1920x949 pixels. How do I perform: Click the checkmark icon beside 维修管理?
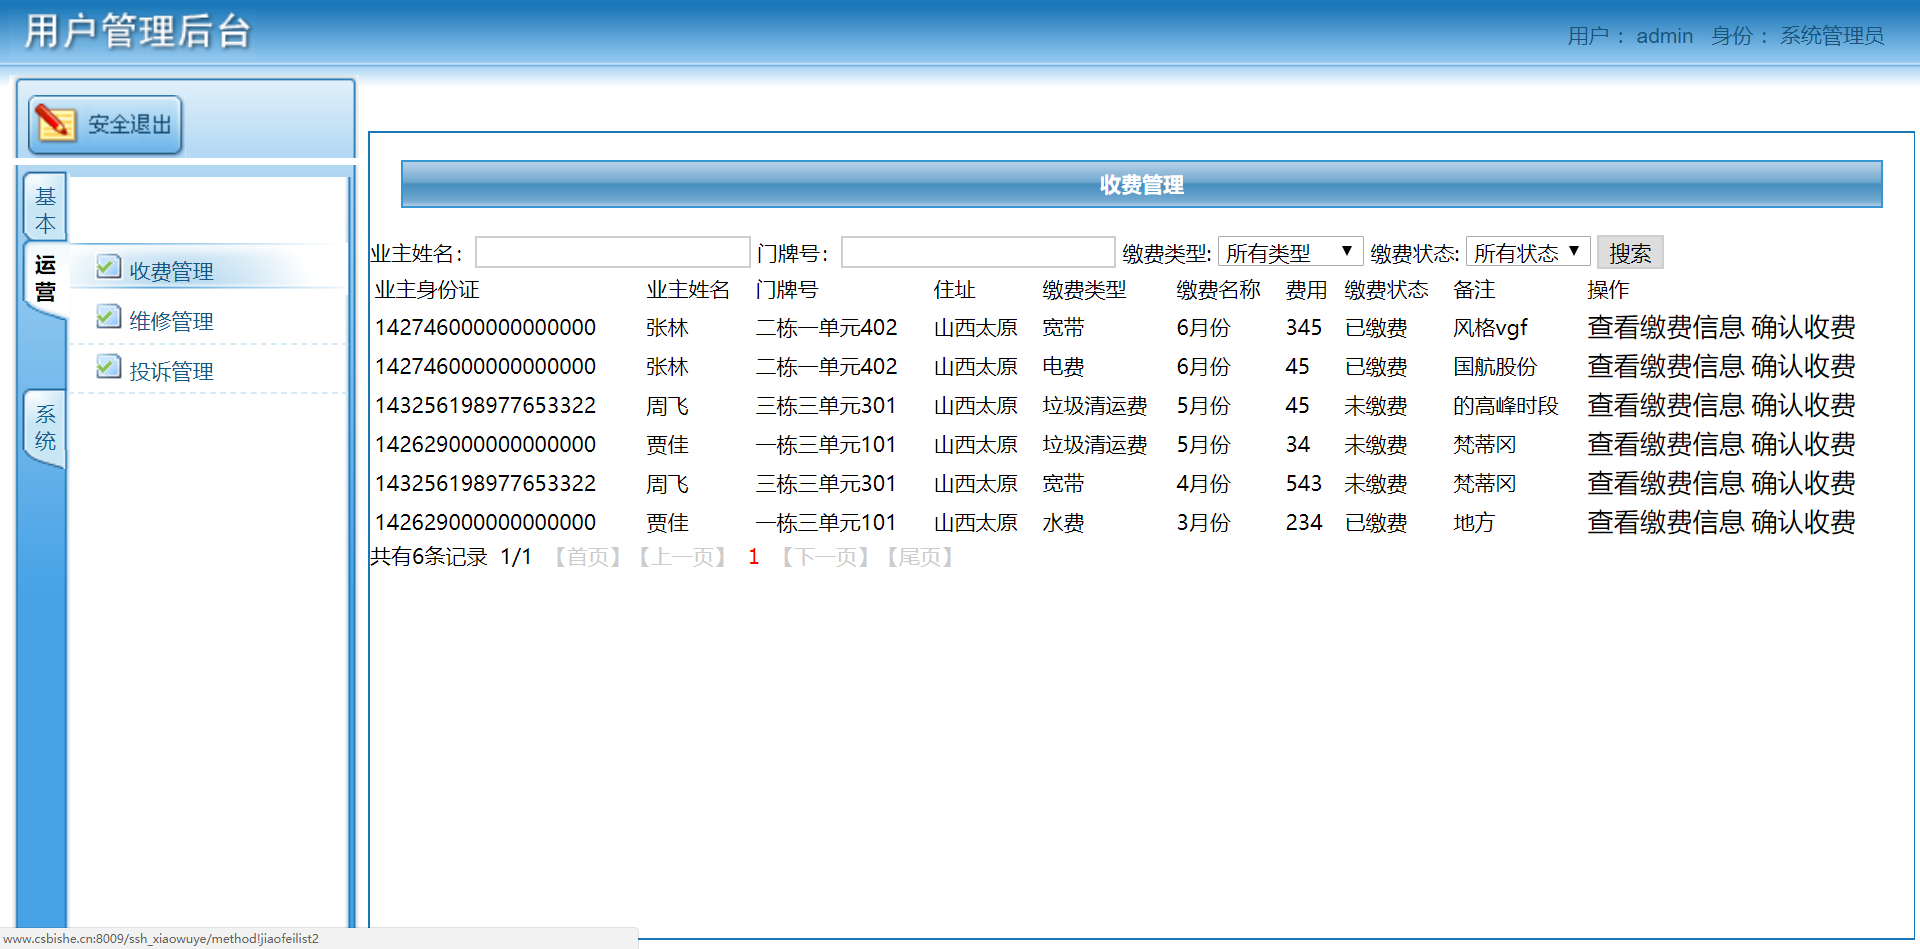coord(108,317)
